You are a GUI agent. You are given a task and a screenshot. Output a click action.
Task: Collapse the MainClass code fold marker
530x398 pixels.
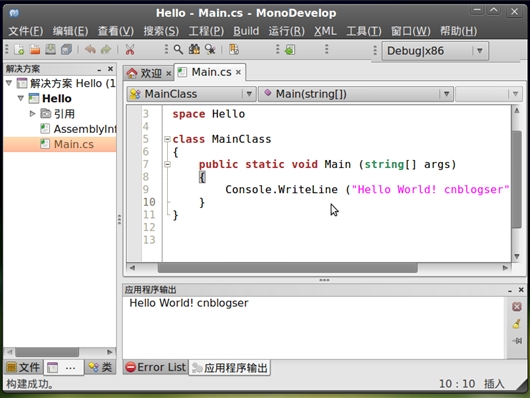point(167,139)
